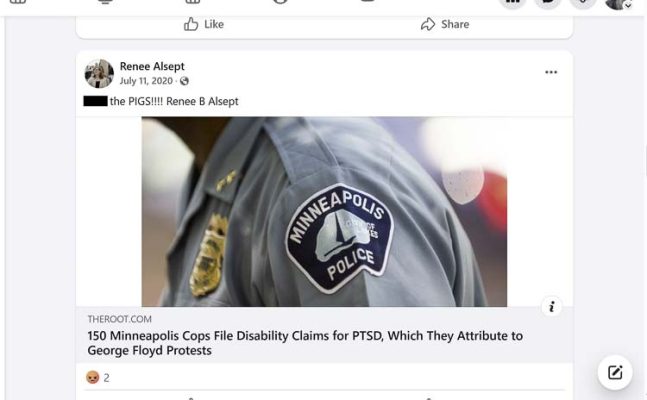Screen dimensions: 647x400
Task: Open the Messenger icon in top bar
Action: 548,2
